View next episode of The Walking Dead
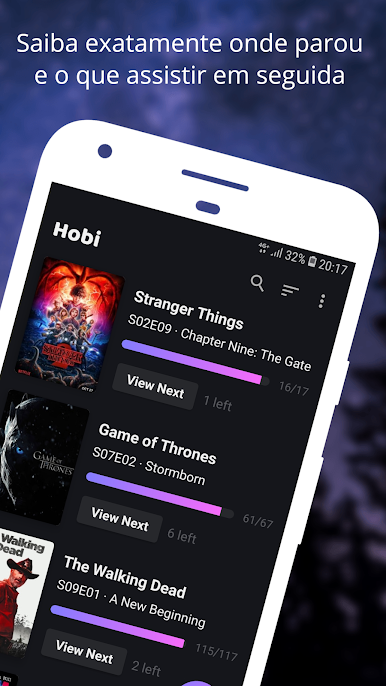386x686 pixels. tap(84, 652)
